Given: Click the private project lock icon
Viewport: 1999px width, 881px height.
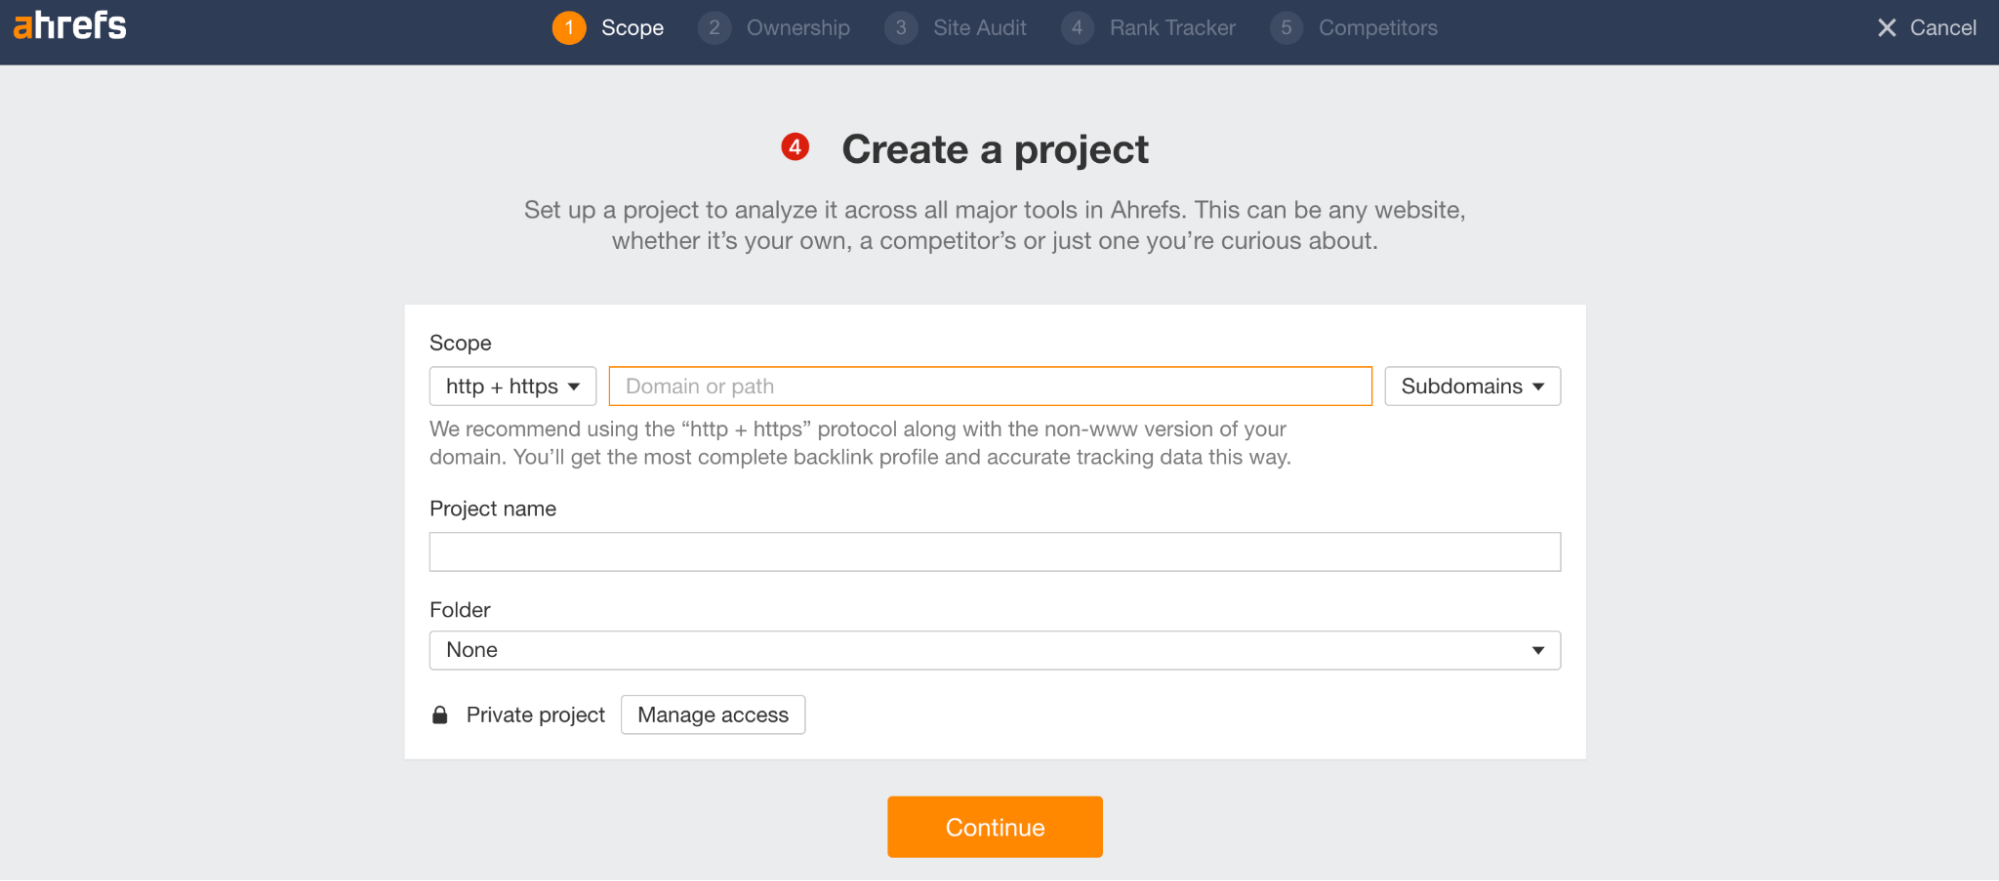Looking at the screenshot, I should point(440,715).
